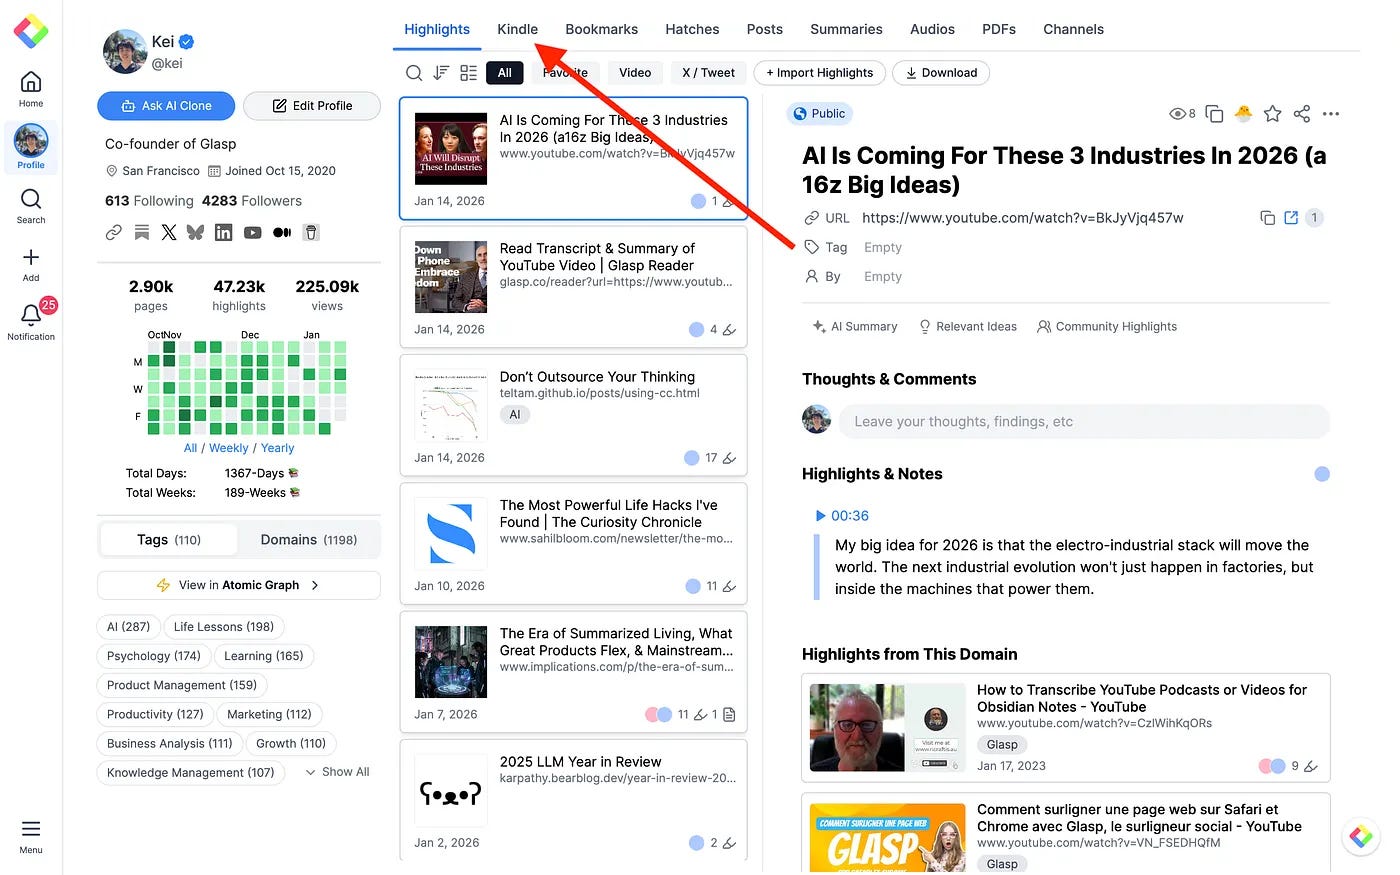Open the URL in new tab icon
This screenshot has height=875, width=1400.
tap(1291, 218)
